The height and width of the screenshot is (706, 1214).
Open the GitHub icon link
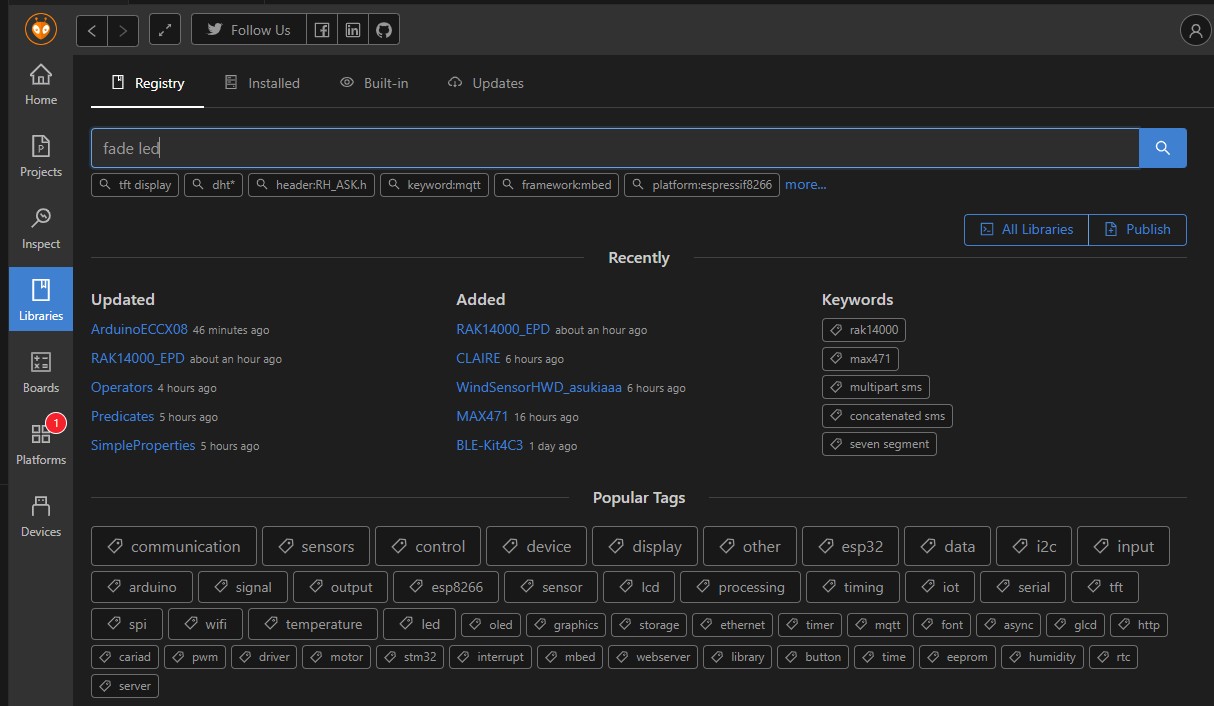384,30
